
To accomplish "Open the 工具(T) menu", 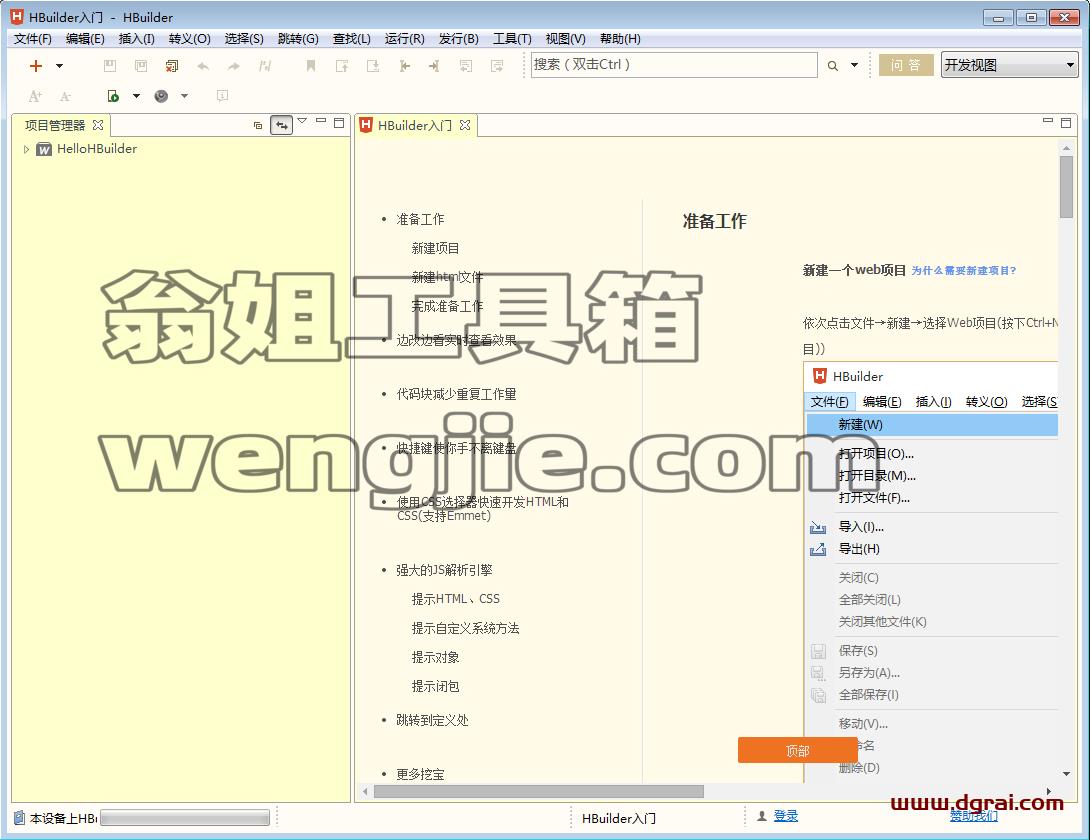I will coord(512,39).
